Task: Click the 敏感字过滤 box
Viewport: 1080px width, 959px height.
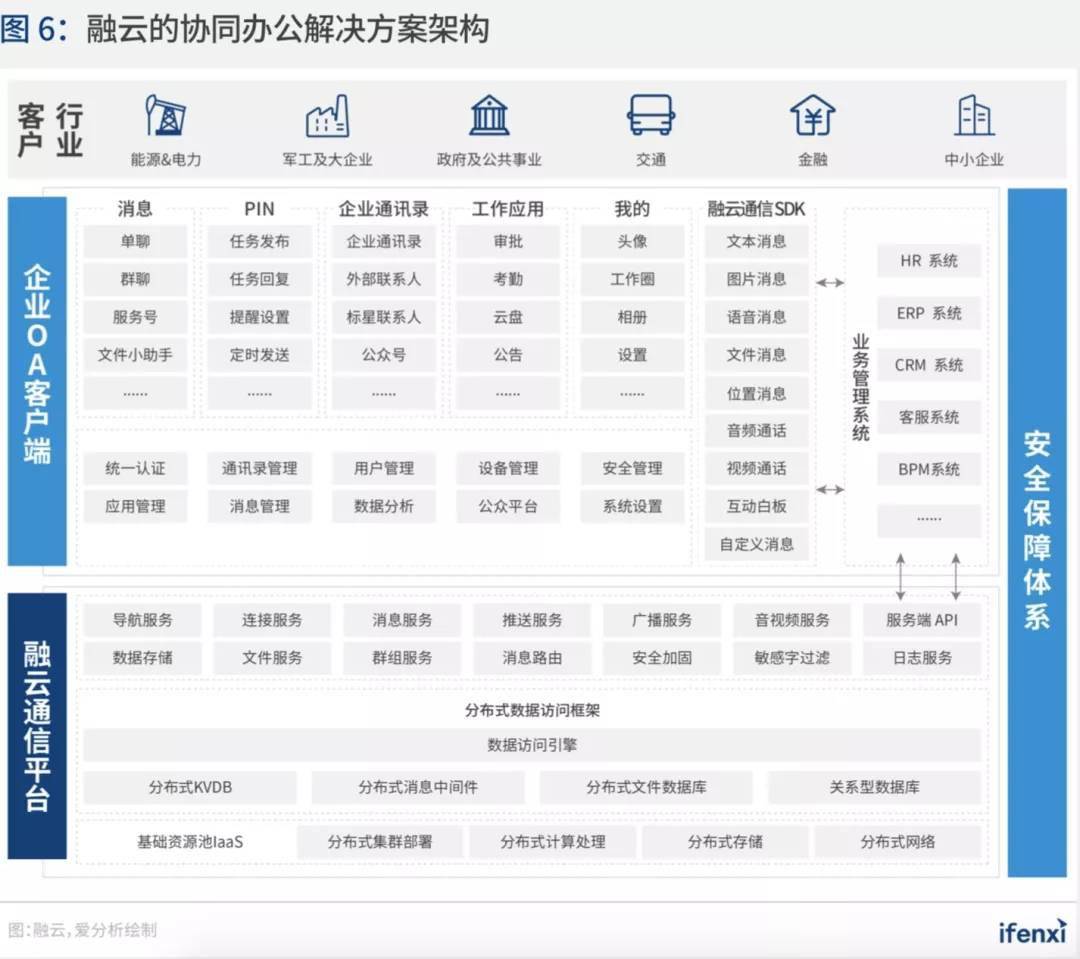Action: tap(792, 658)
